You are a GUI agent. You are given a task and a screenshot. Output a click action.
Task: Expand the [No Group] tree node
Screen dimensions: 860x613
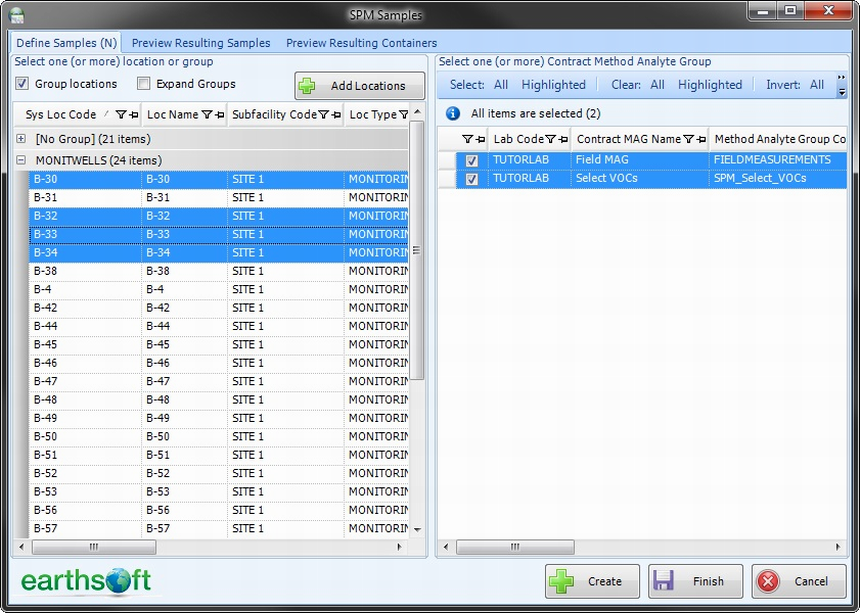click(22, 140)
